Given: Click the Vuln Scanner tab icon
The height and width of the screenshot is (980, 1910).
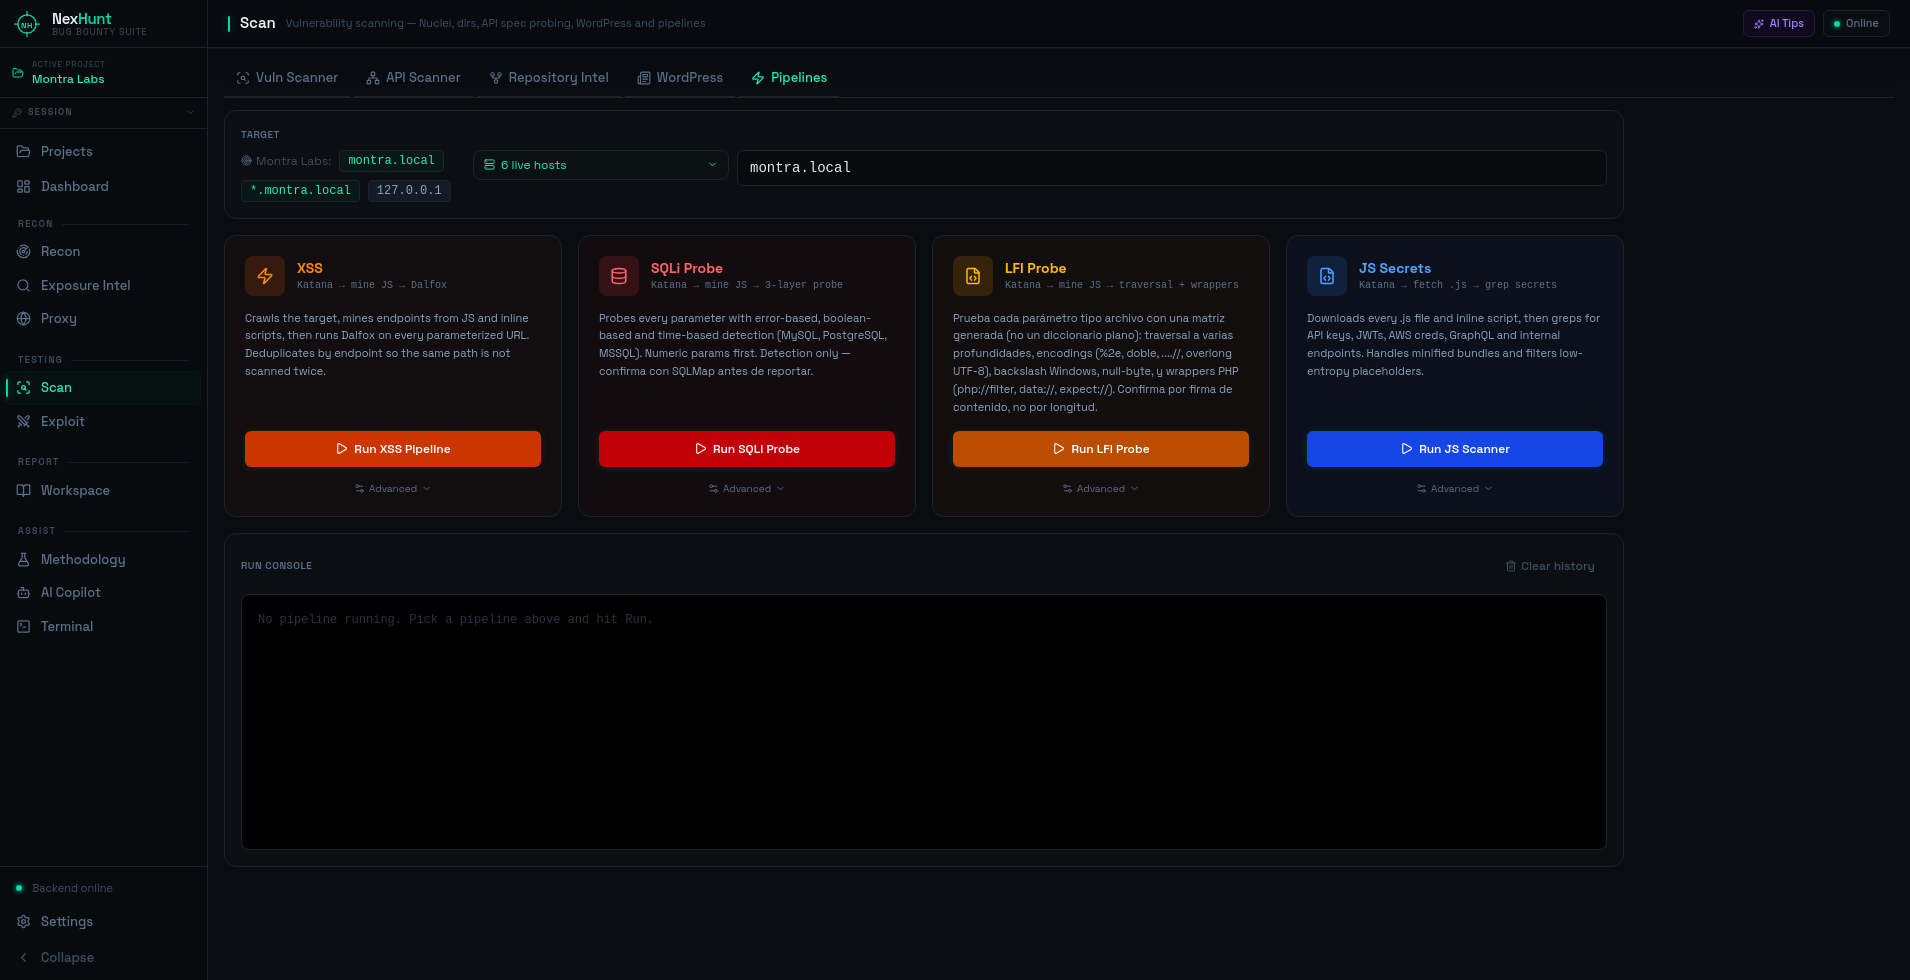Looking at the screenshot, I should (243, 78).
